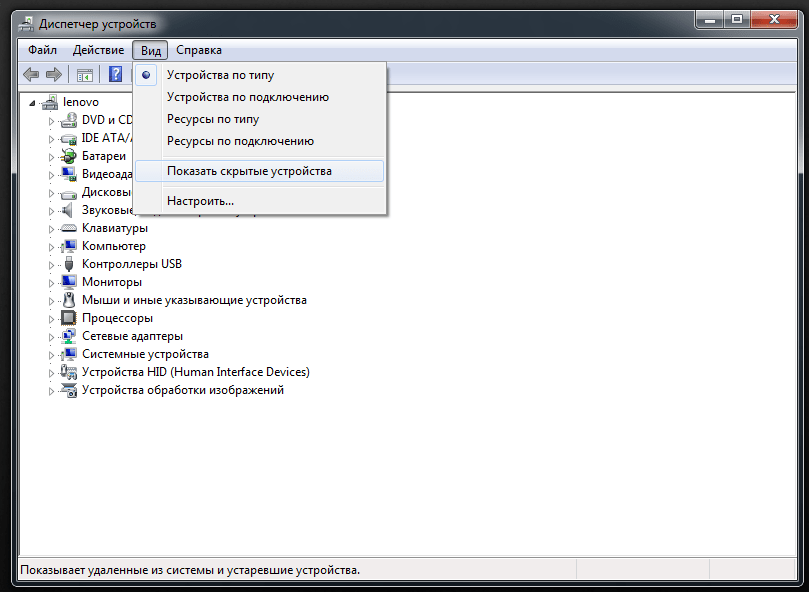Viewport: 809px width, 592px height.
Task: Click the Back arrow toolbar icon
Action: 31,74
